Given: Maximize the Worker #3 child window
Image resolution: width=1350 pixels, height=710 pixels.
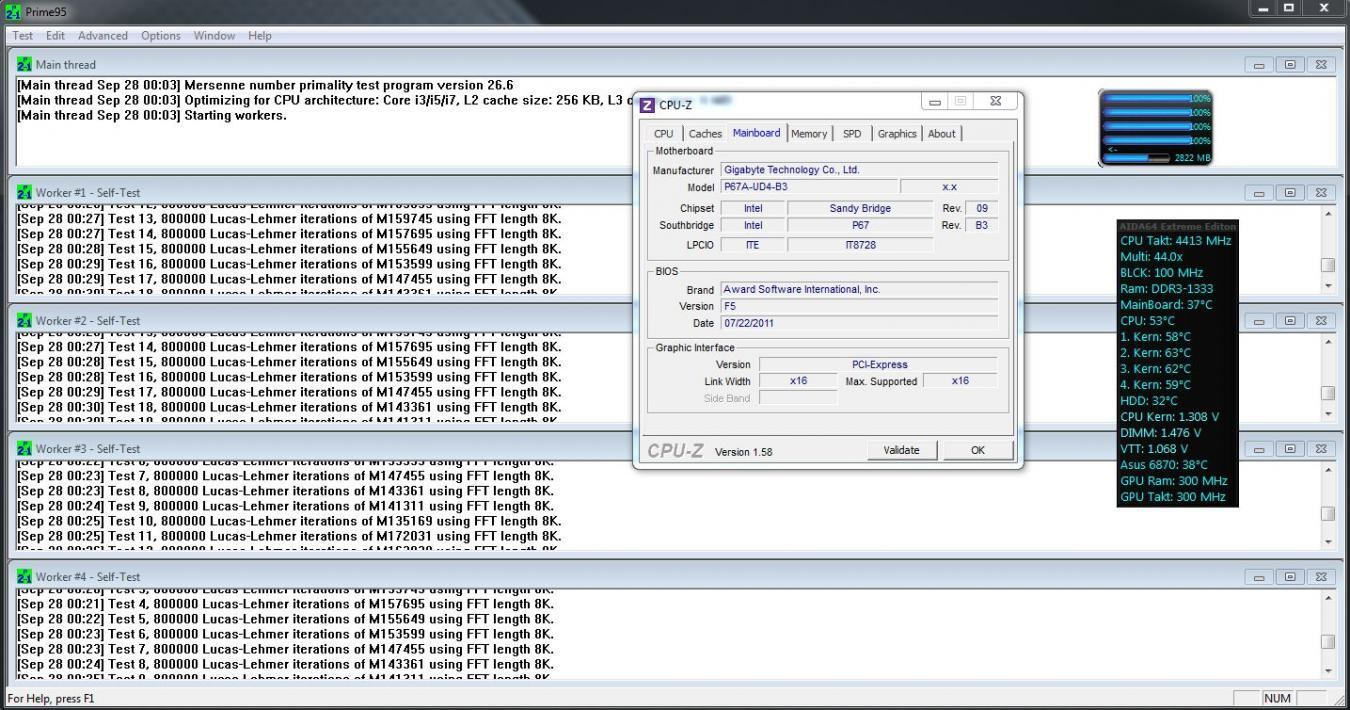Looking at the screenshot, I should point(1290,449).
